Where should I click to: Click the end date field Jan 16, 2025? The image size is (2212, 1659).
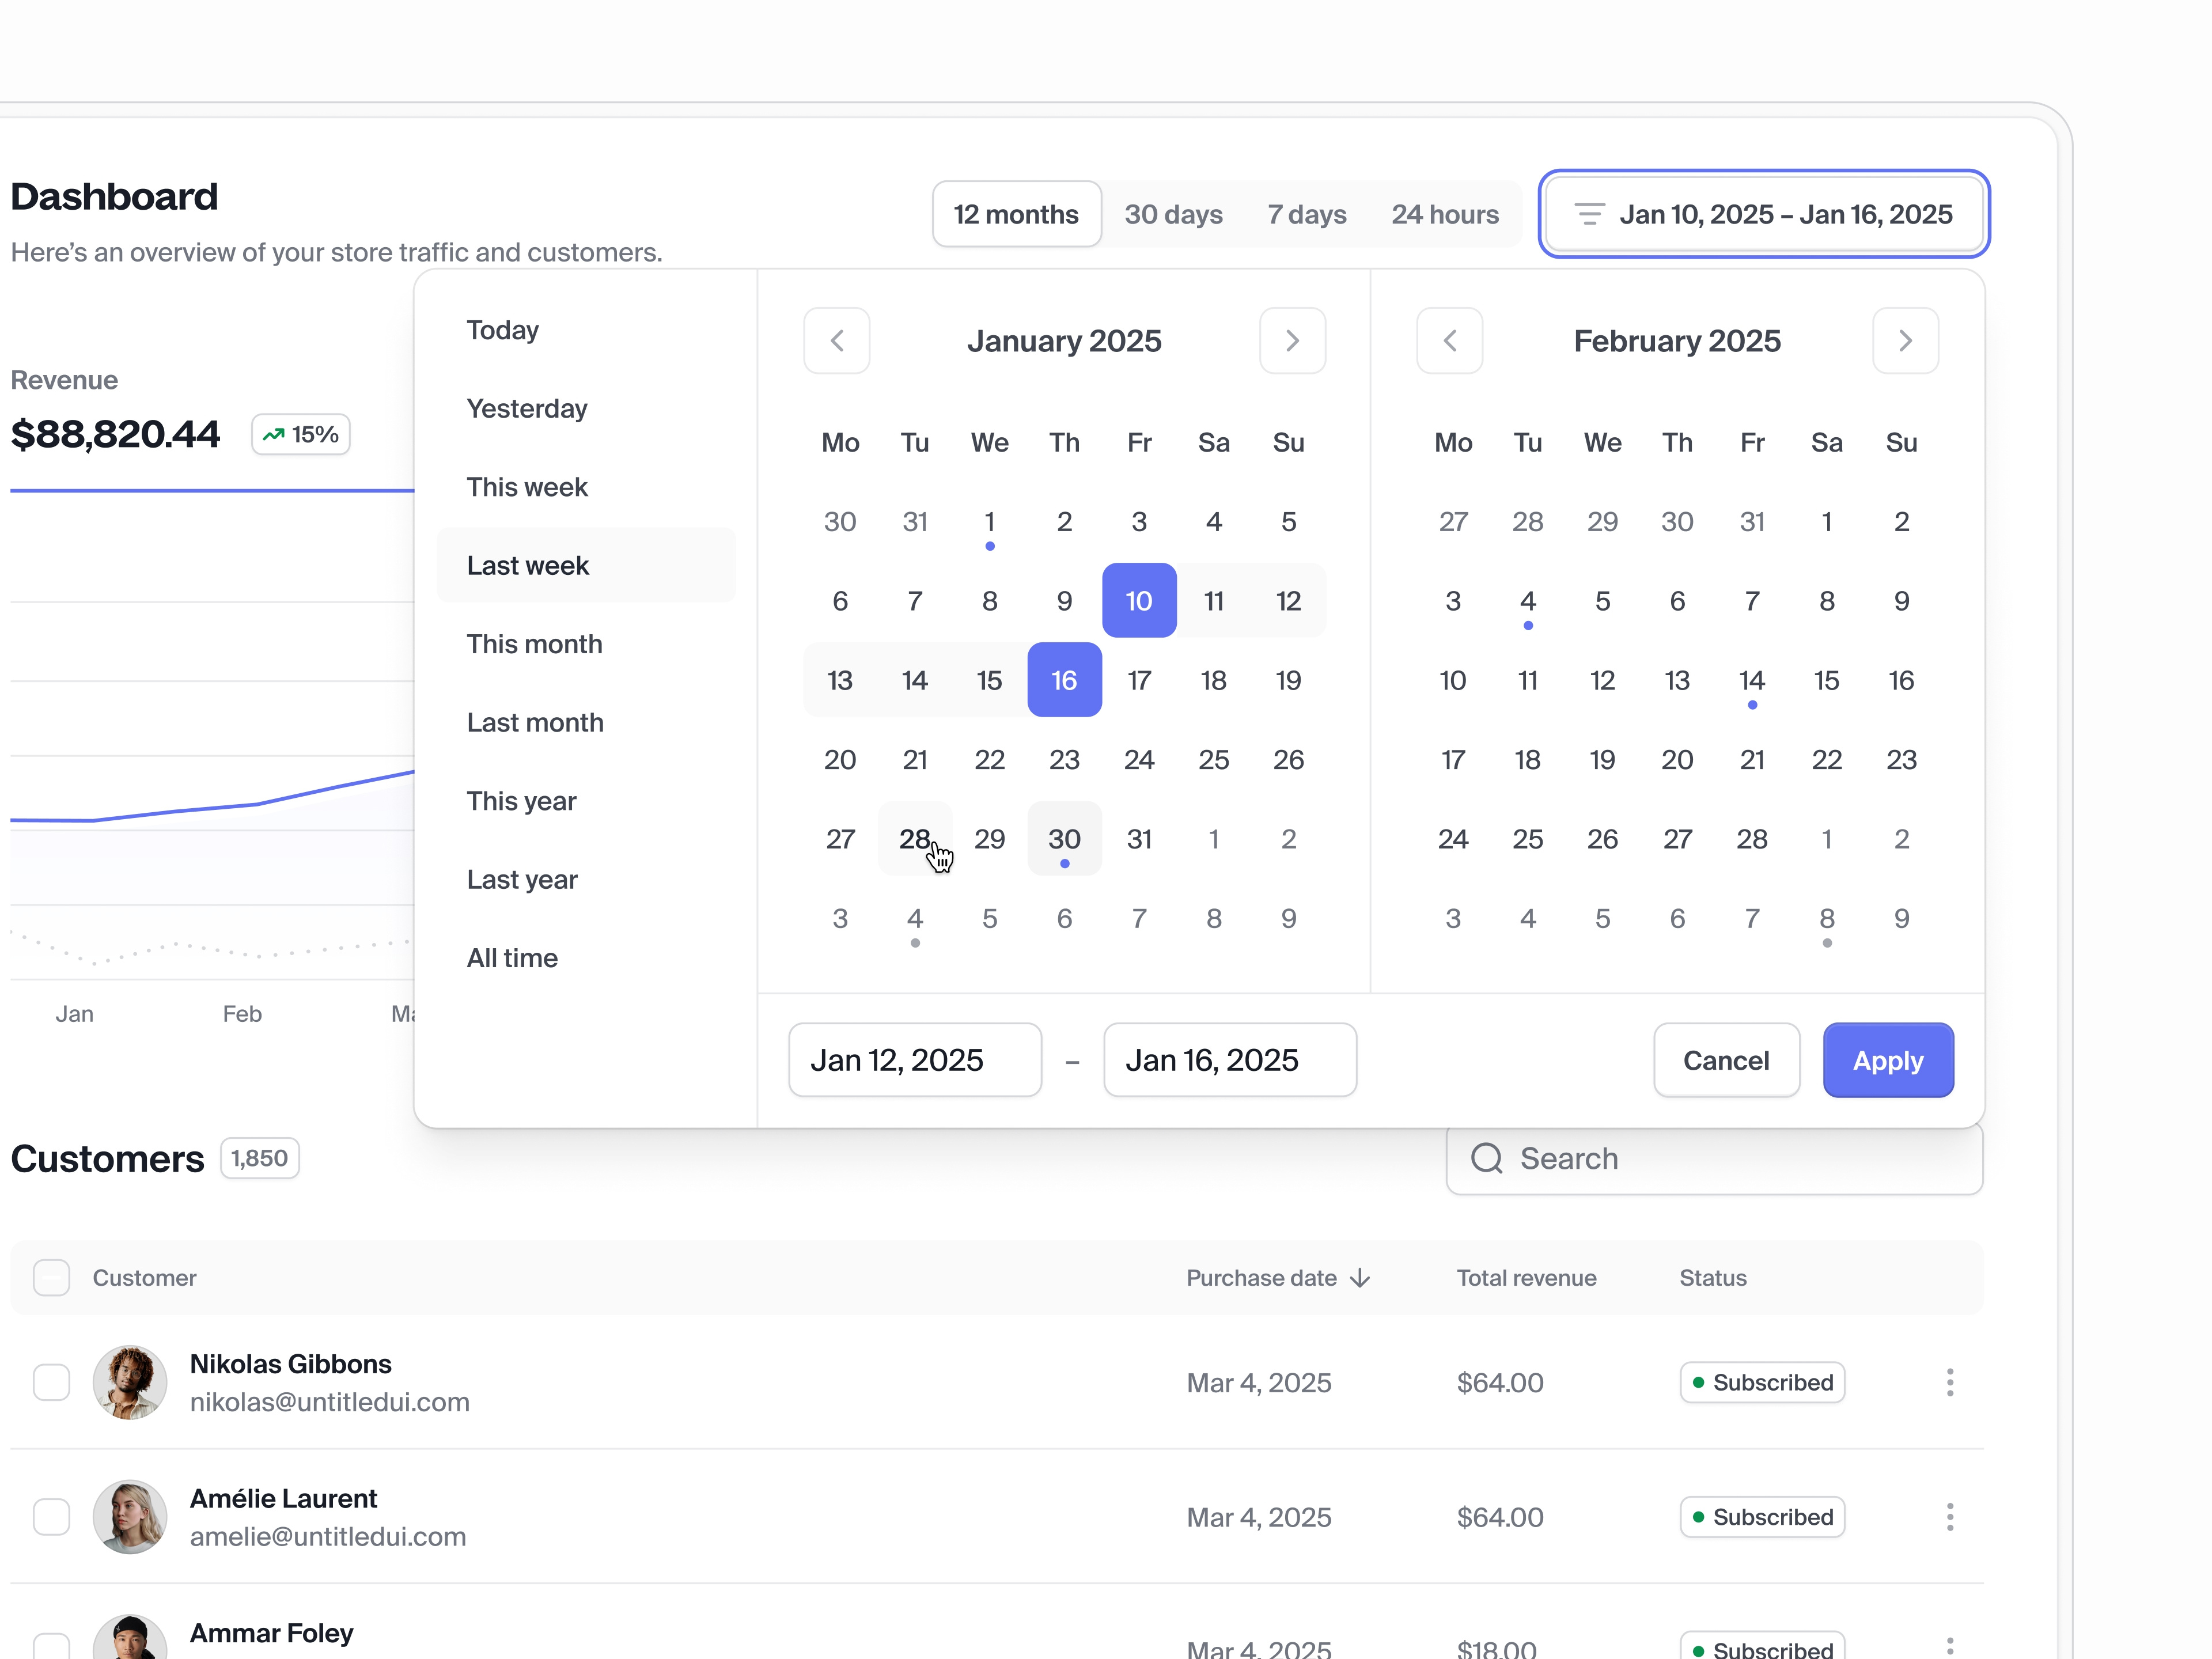pos(1230,1060)
